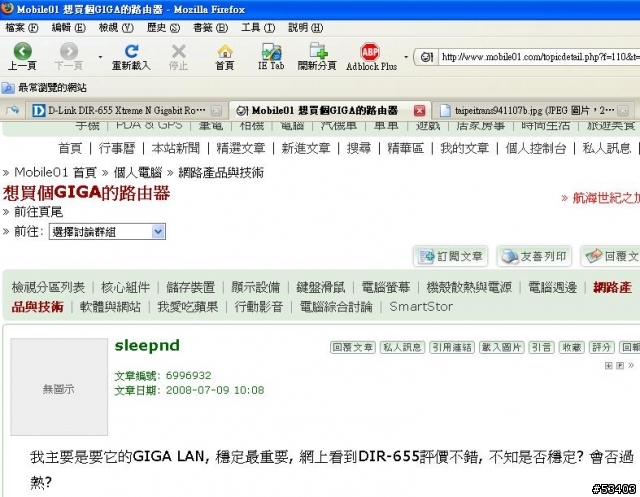Close the D-Link DIR-655 tab

click(x=216, y=110)
